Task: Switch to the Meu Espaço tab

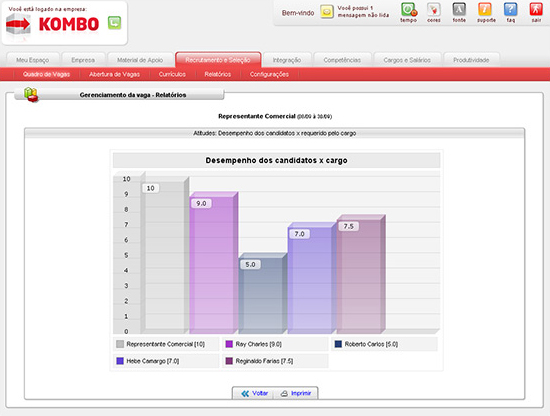Action: 33,60
